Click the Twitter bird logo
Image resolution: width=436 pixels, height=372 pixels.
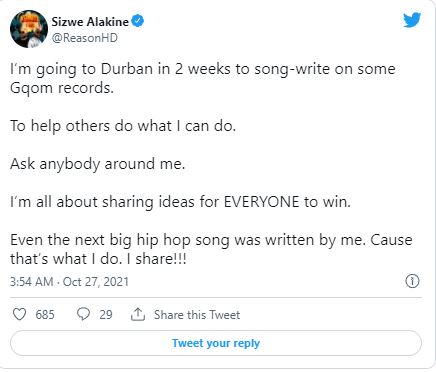[412, 20]
